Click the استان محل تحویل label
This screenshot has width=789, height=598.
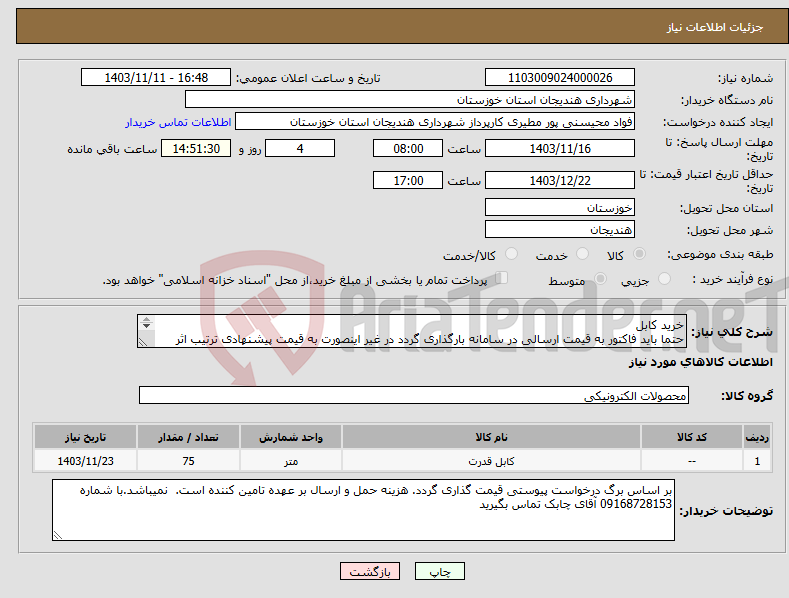pyautogui.click(x=726, y=208)
